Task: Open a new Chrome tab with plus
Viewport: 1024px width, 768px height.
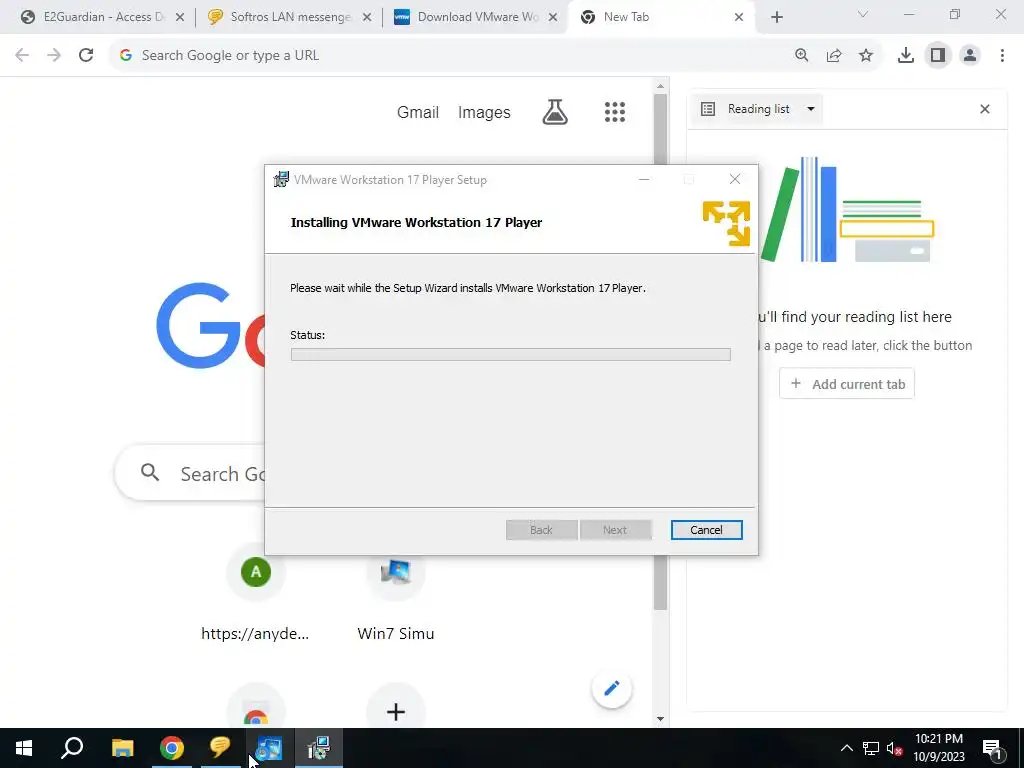Action: tap(776, 17)
